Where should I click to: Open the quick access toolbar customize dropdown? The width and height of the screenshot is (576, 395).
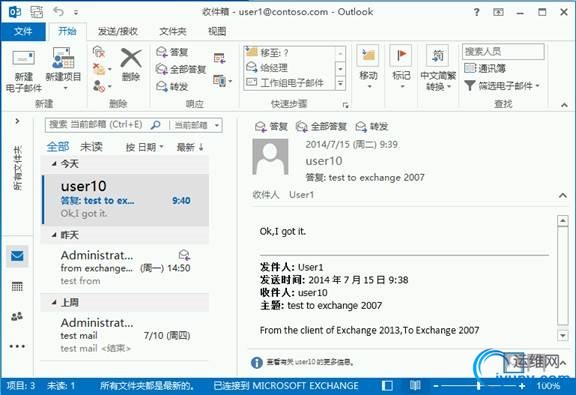click(x=76, y=12)
